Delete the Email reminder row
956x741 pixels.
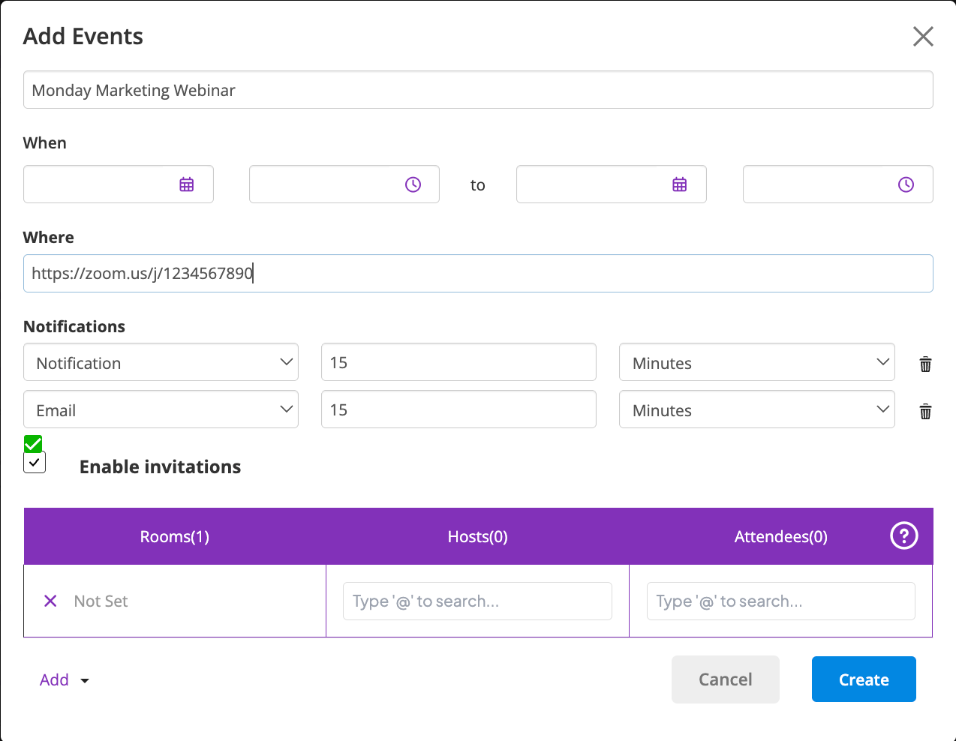pyautogui.click(x=925, y=411)
